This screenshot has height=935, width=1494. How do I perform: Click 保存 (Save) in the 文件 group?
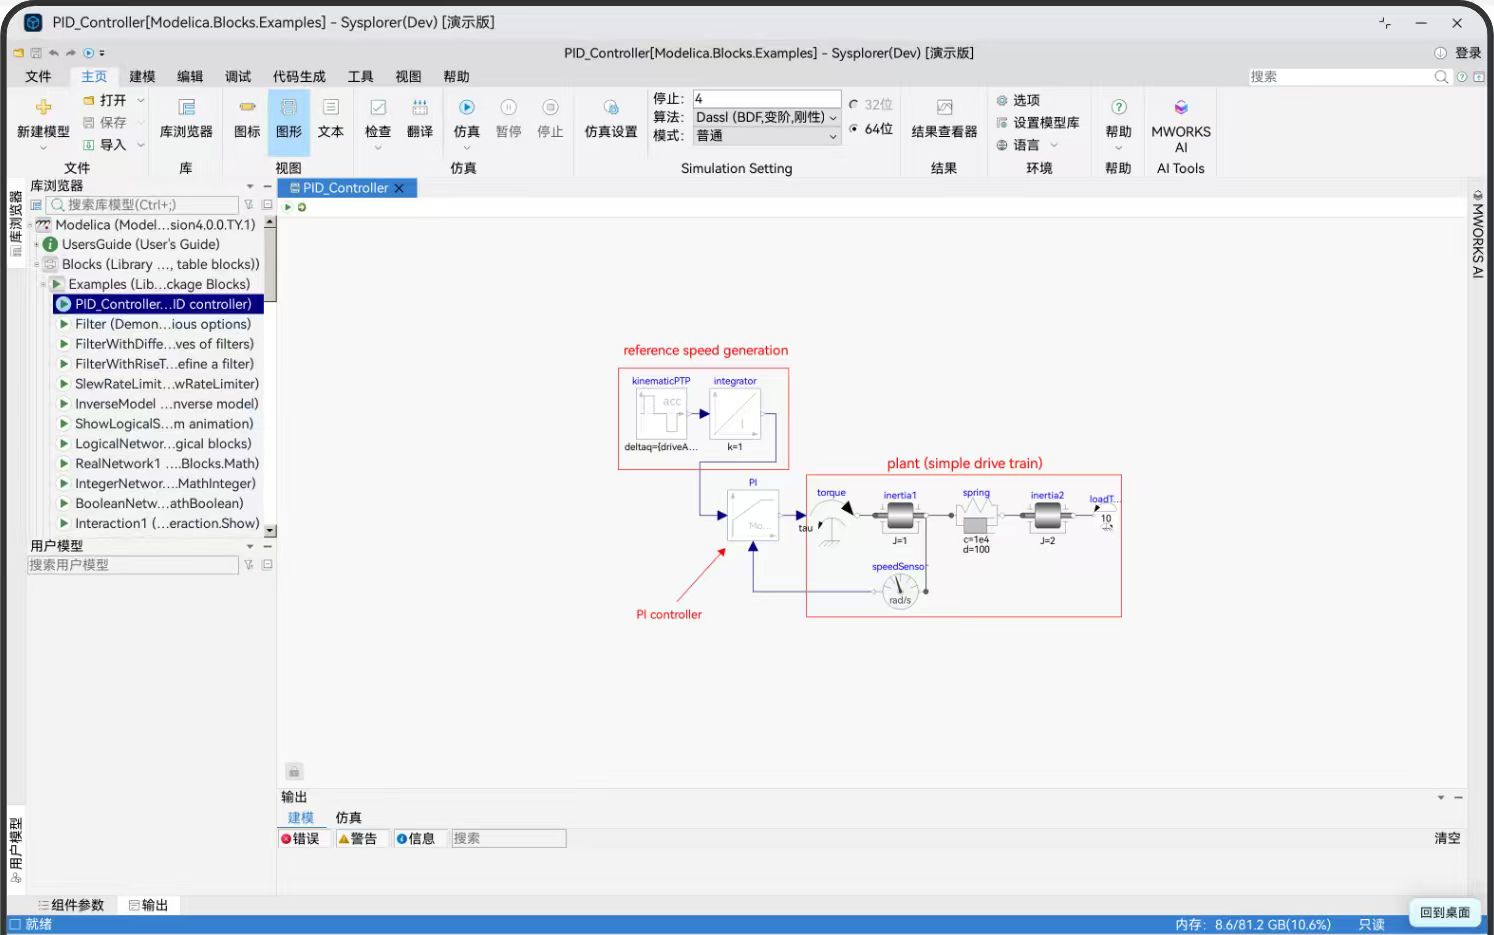(x=105, y=122)
